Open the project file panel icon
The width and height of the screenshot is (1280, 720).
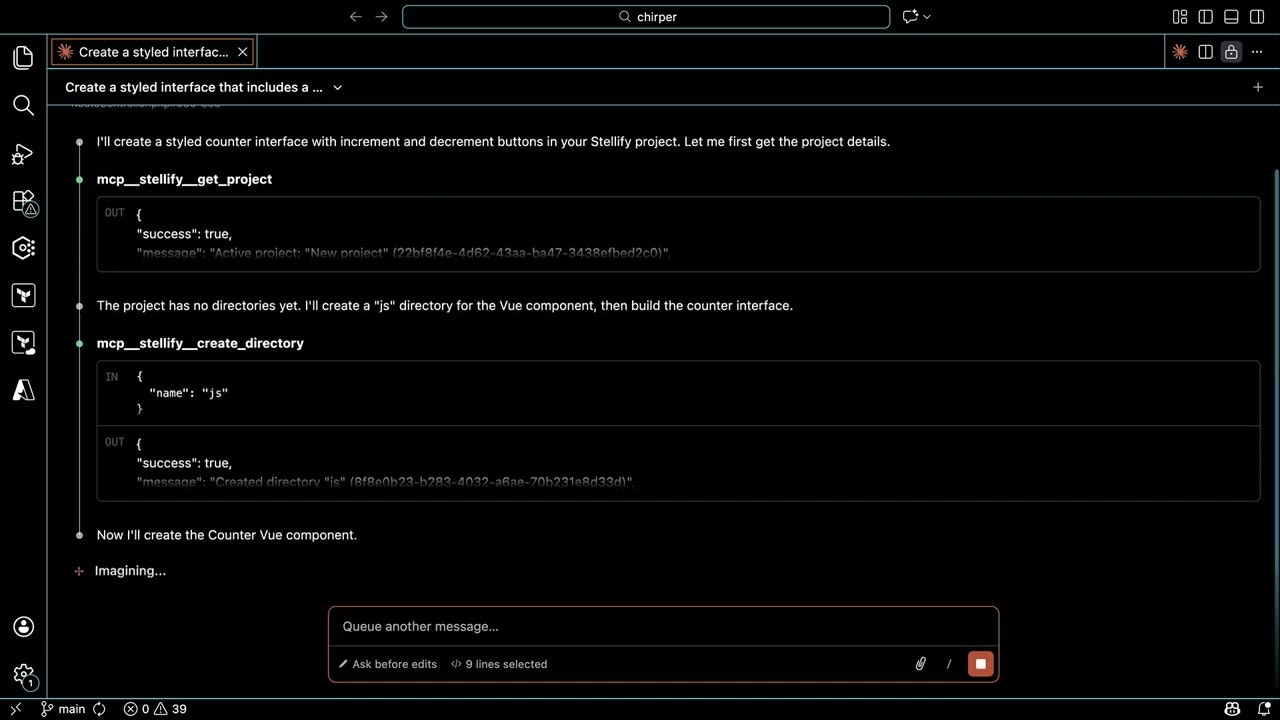point(23,57)
